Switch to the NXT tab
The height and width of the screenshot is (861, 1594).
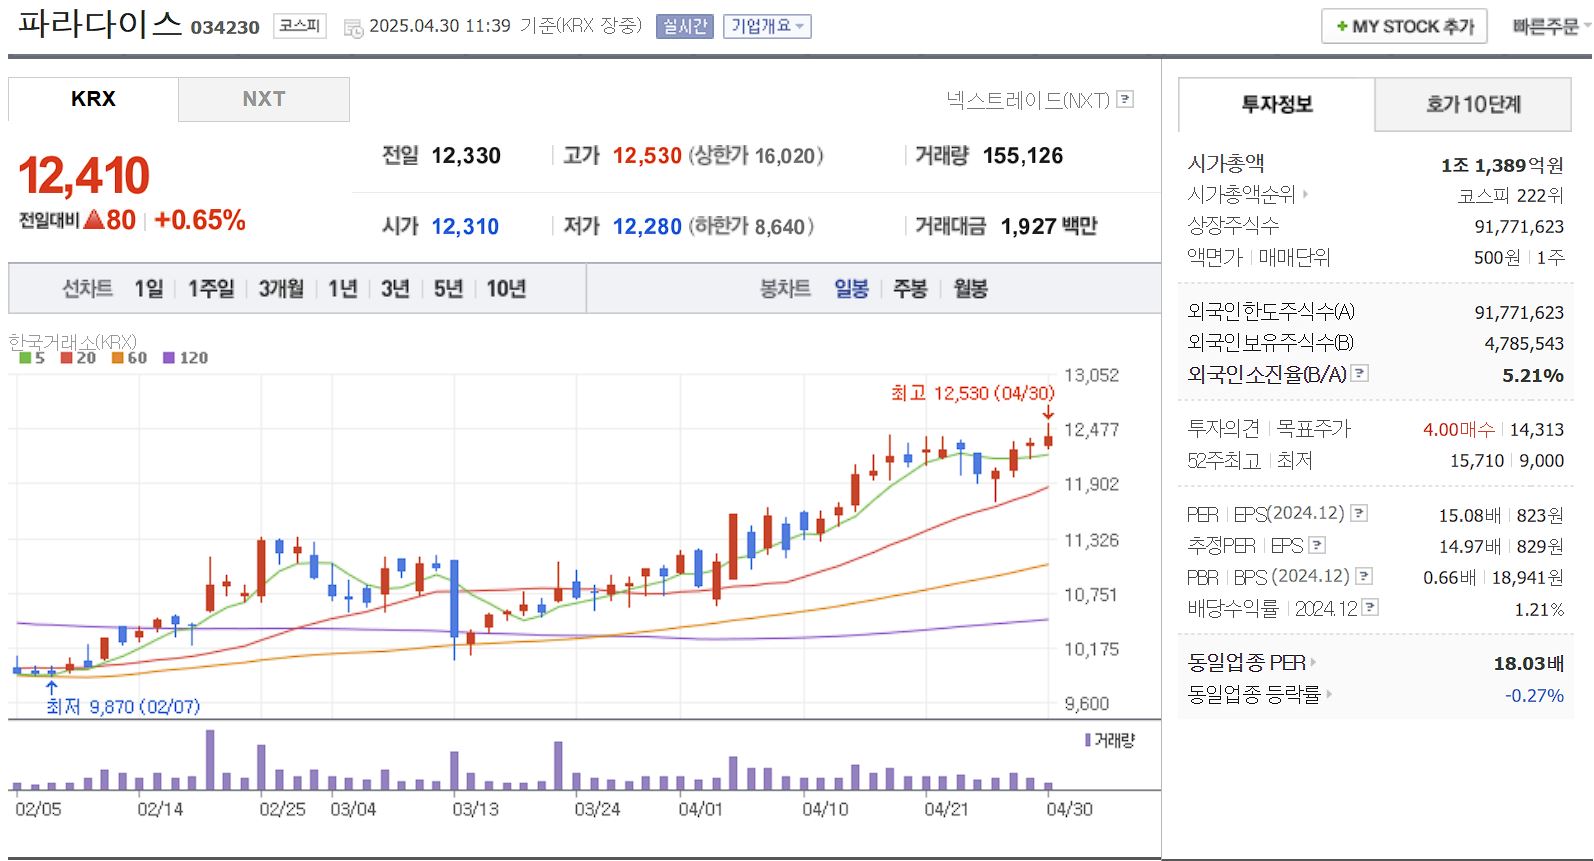pos(264,99)
